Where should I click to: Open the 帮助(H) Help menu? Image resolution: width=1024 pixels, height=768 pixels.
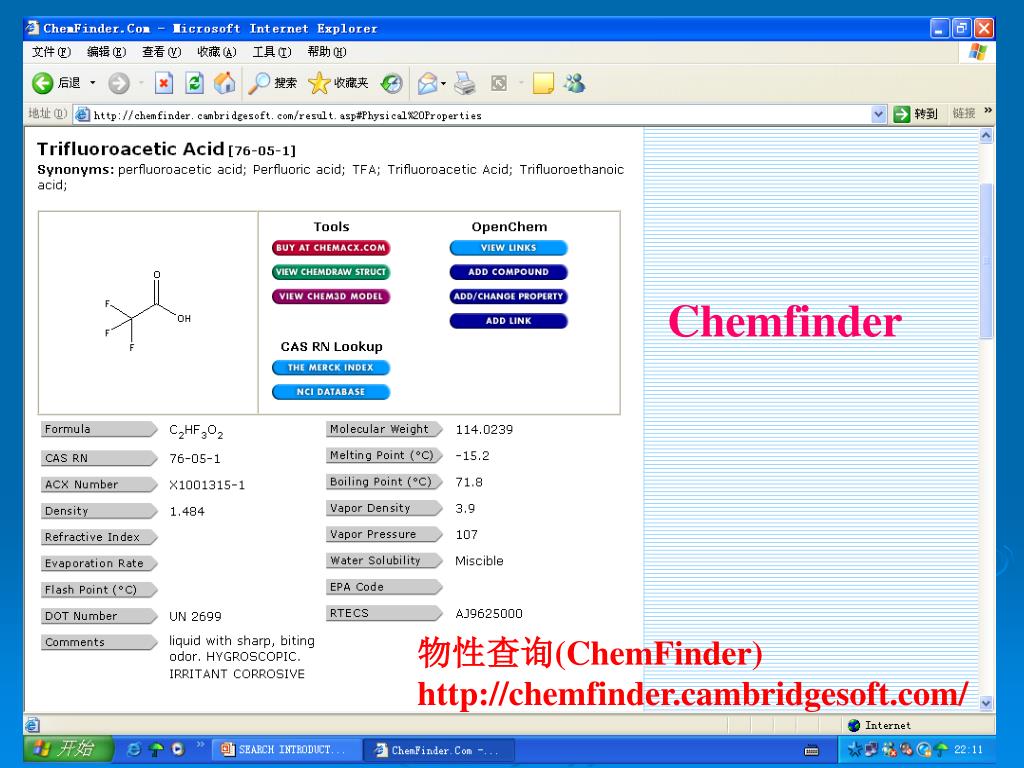[x=327, y=52]
